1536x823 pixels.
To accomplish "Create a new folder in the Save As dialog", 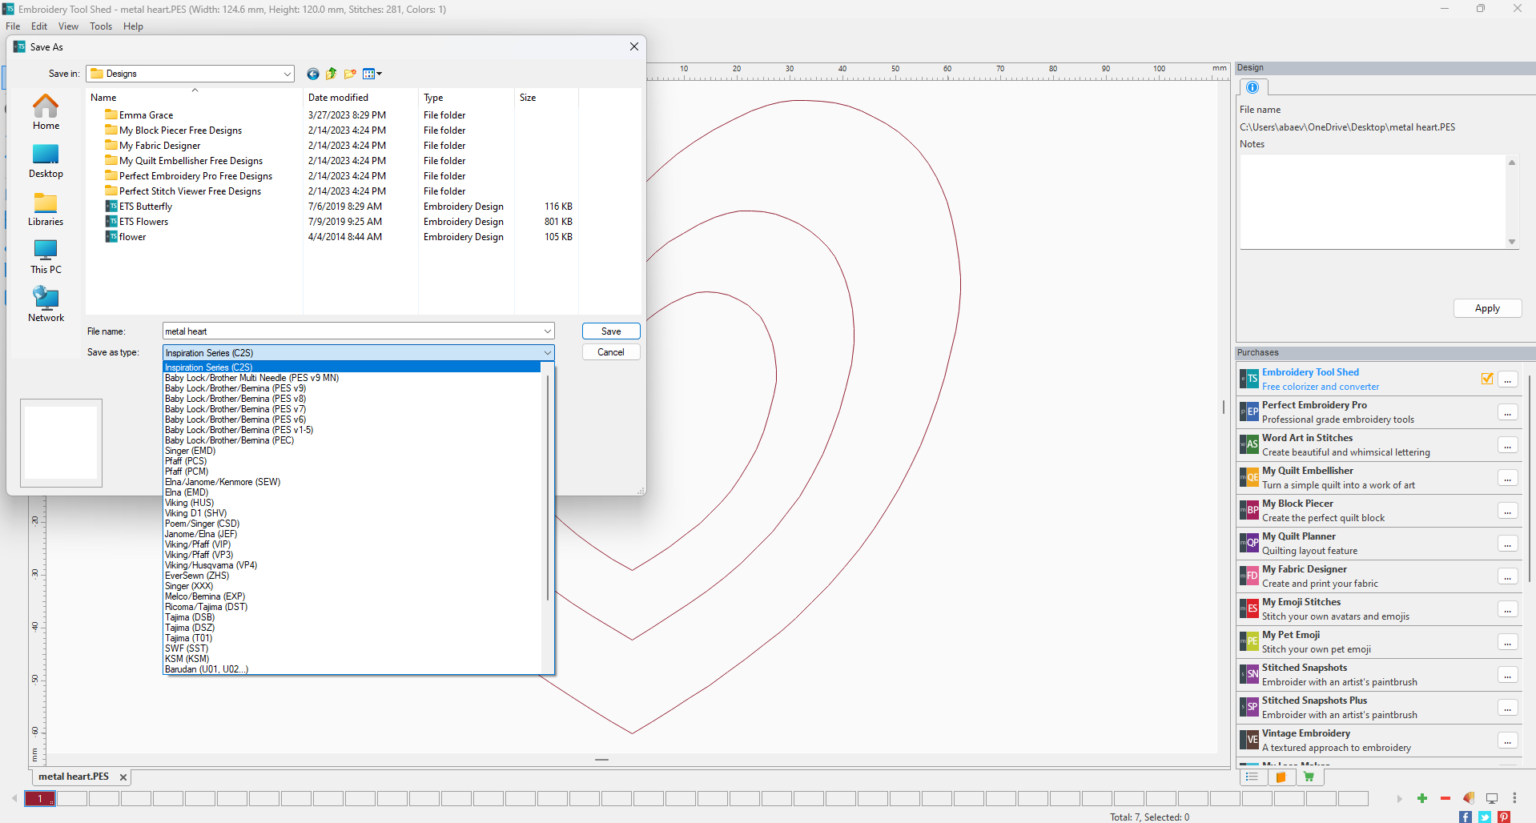I will coord(349,73).
